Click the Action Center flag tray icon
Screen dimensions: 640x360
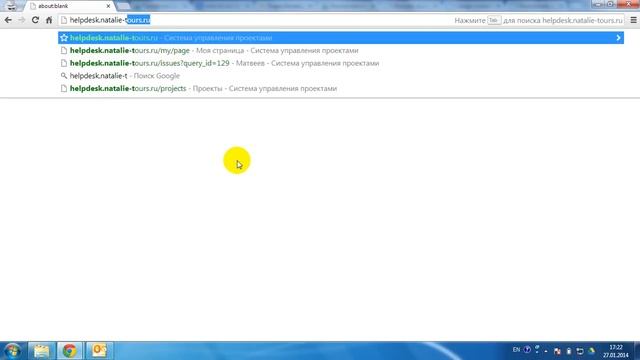coord(557,351)
